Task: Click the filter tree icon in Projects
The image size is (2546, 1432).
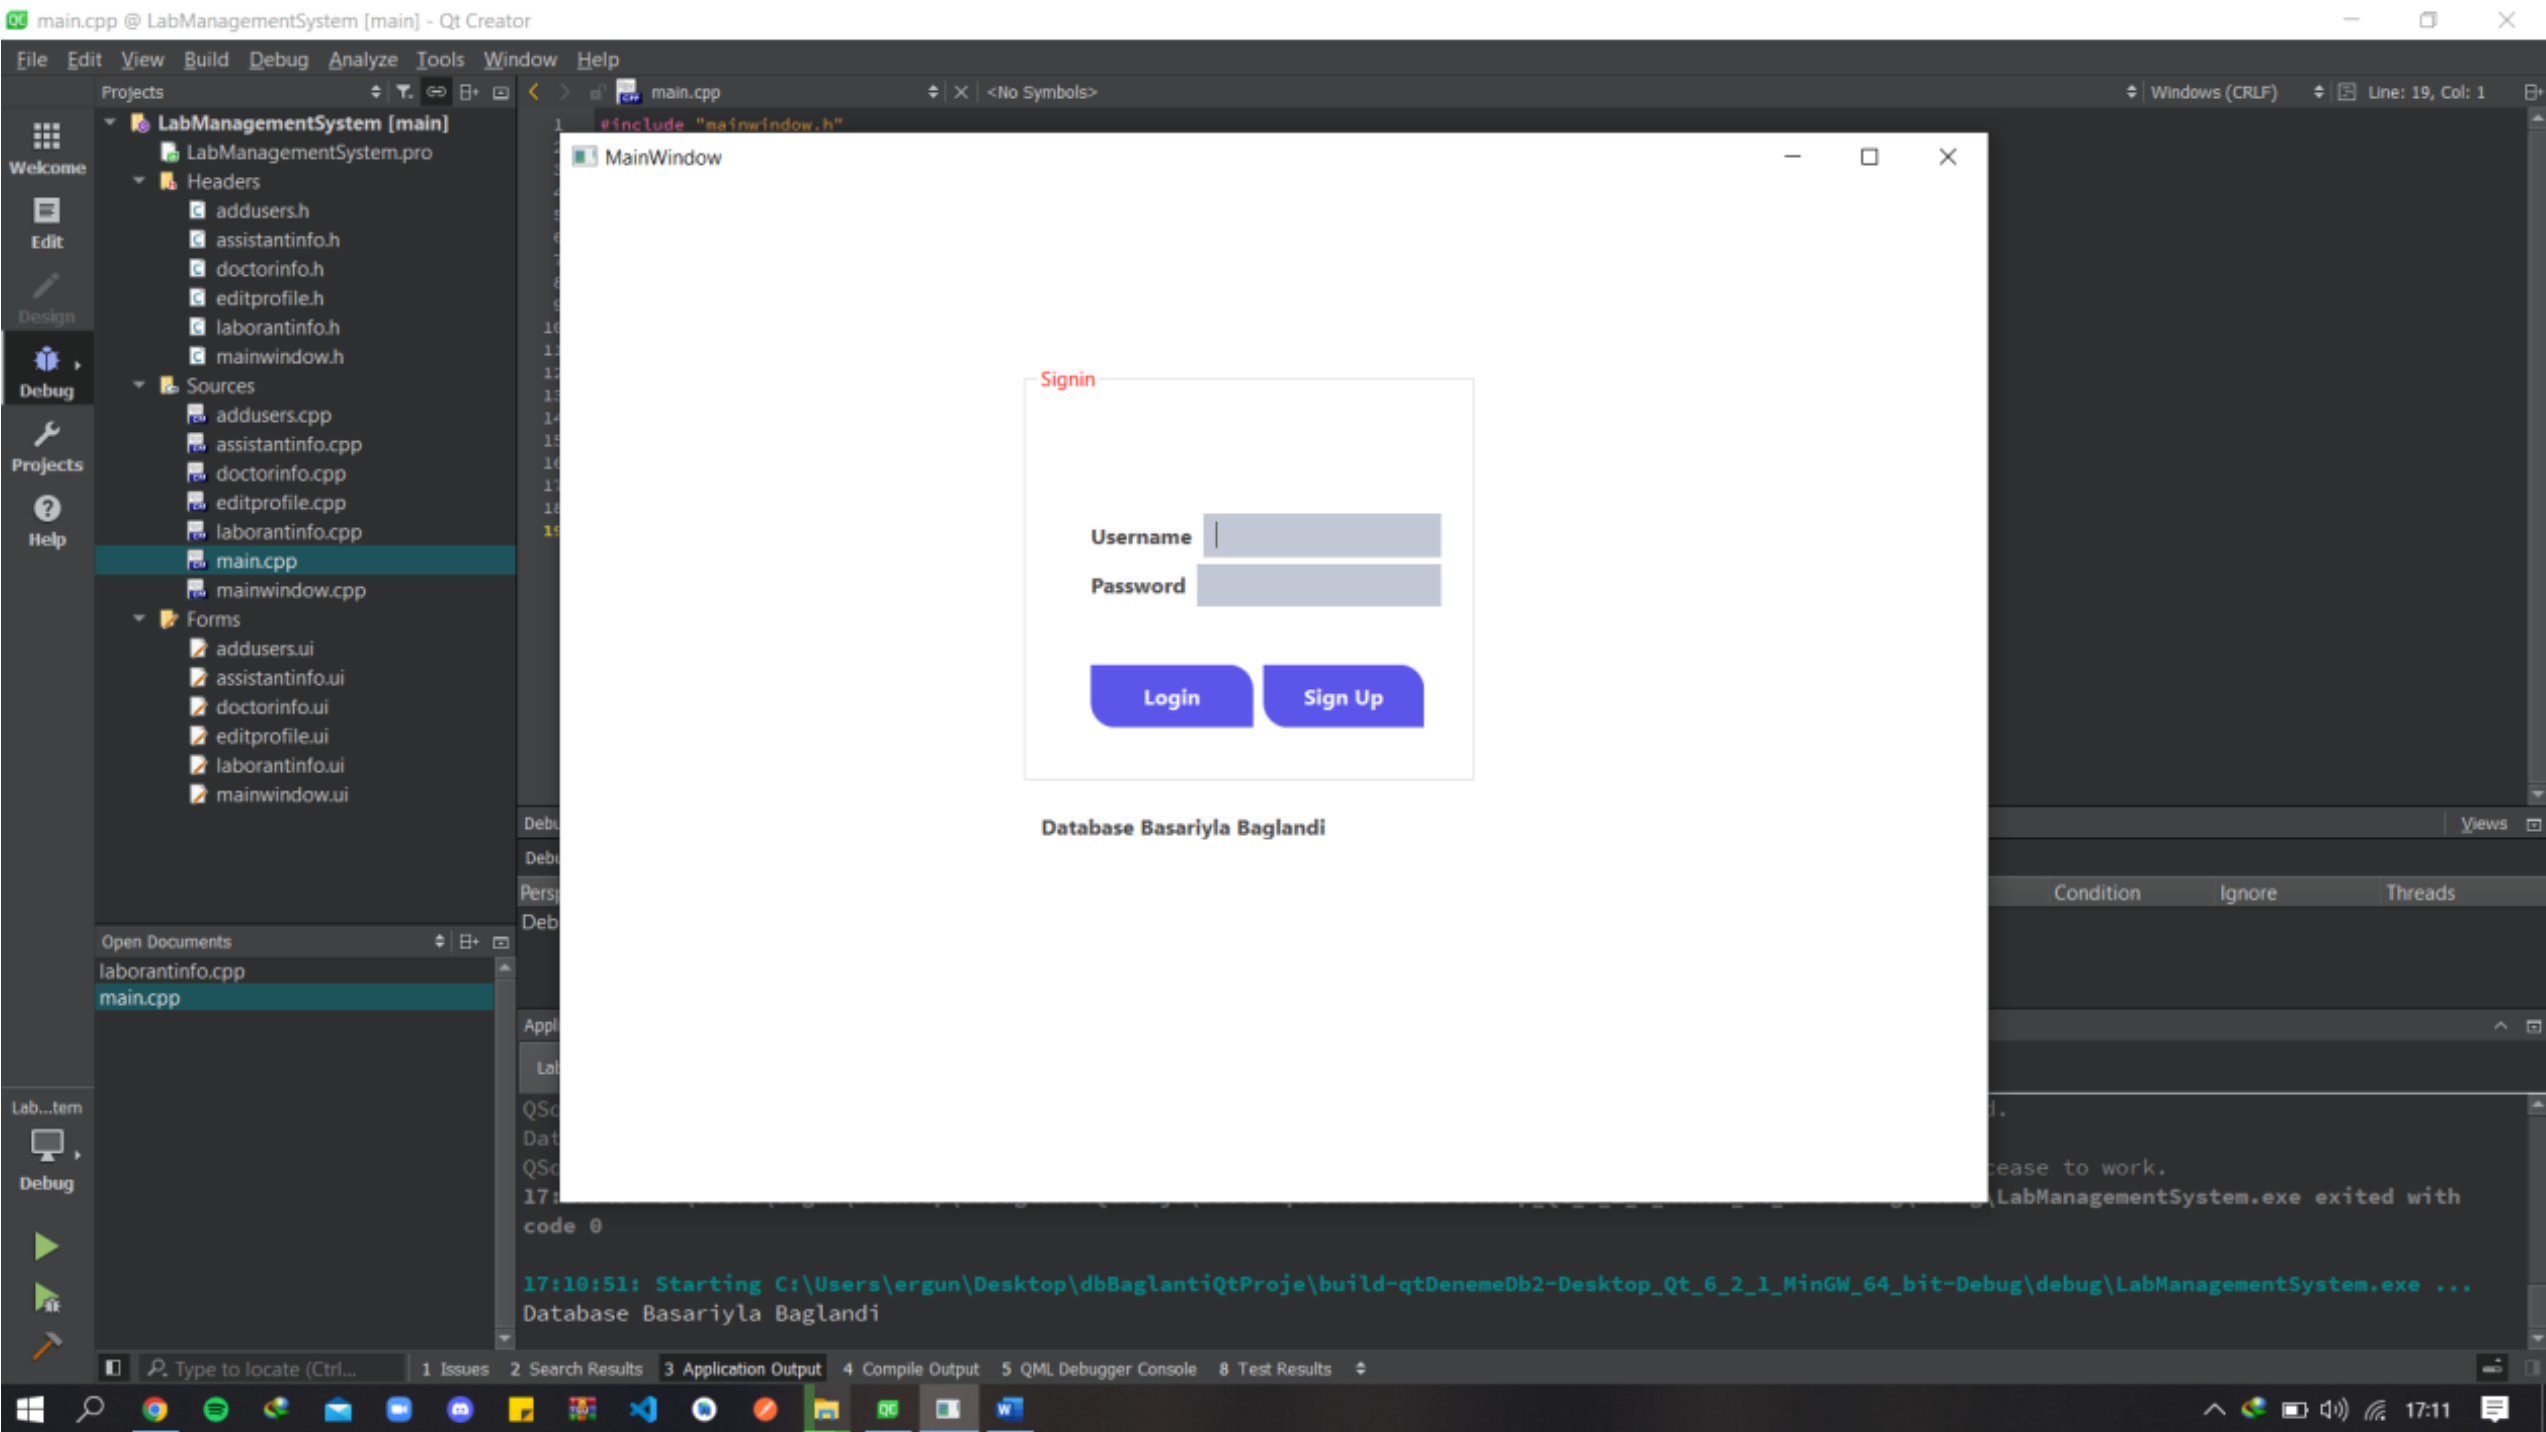Action: [x=404, y=92]
